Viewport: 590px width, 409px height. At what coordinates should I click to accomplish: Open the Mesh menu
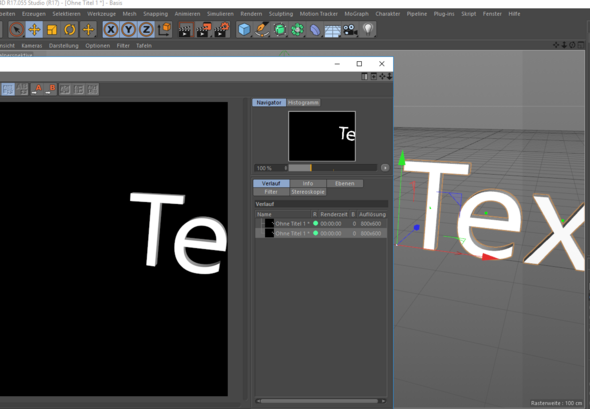pyautogui.click(x=129, y=14)
